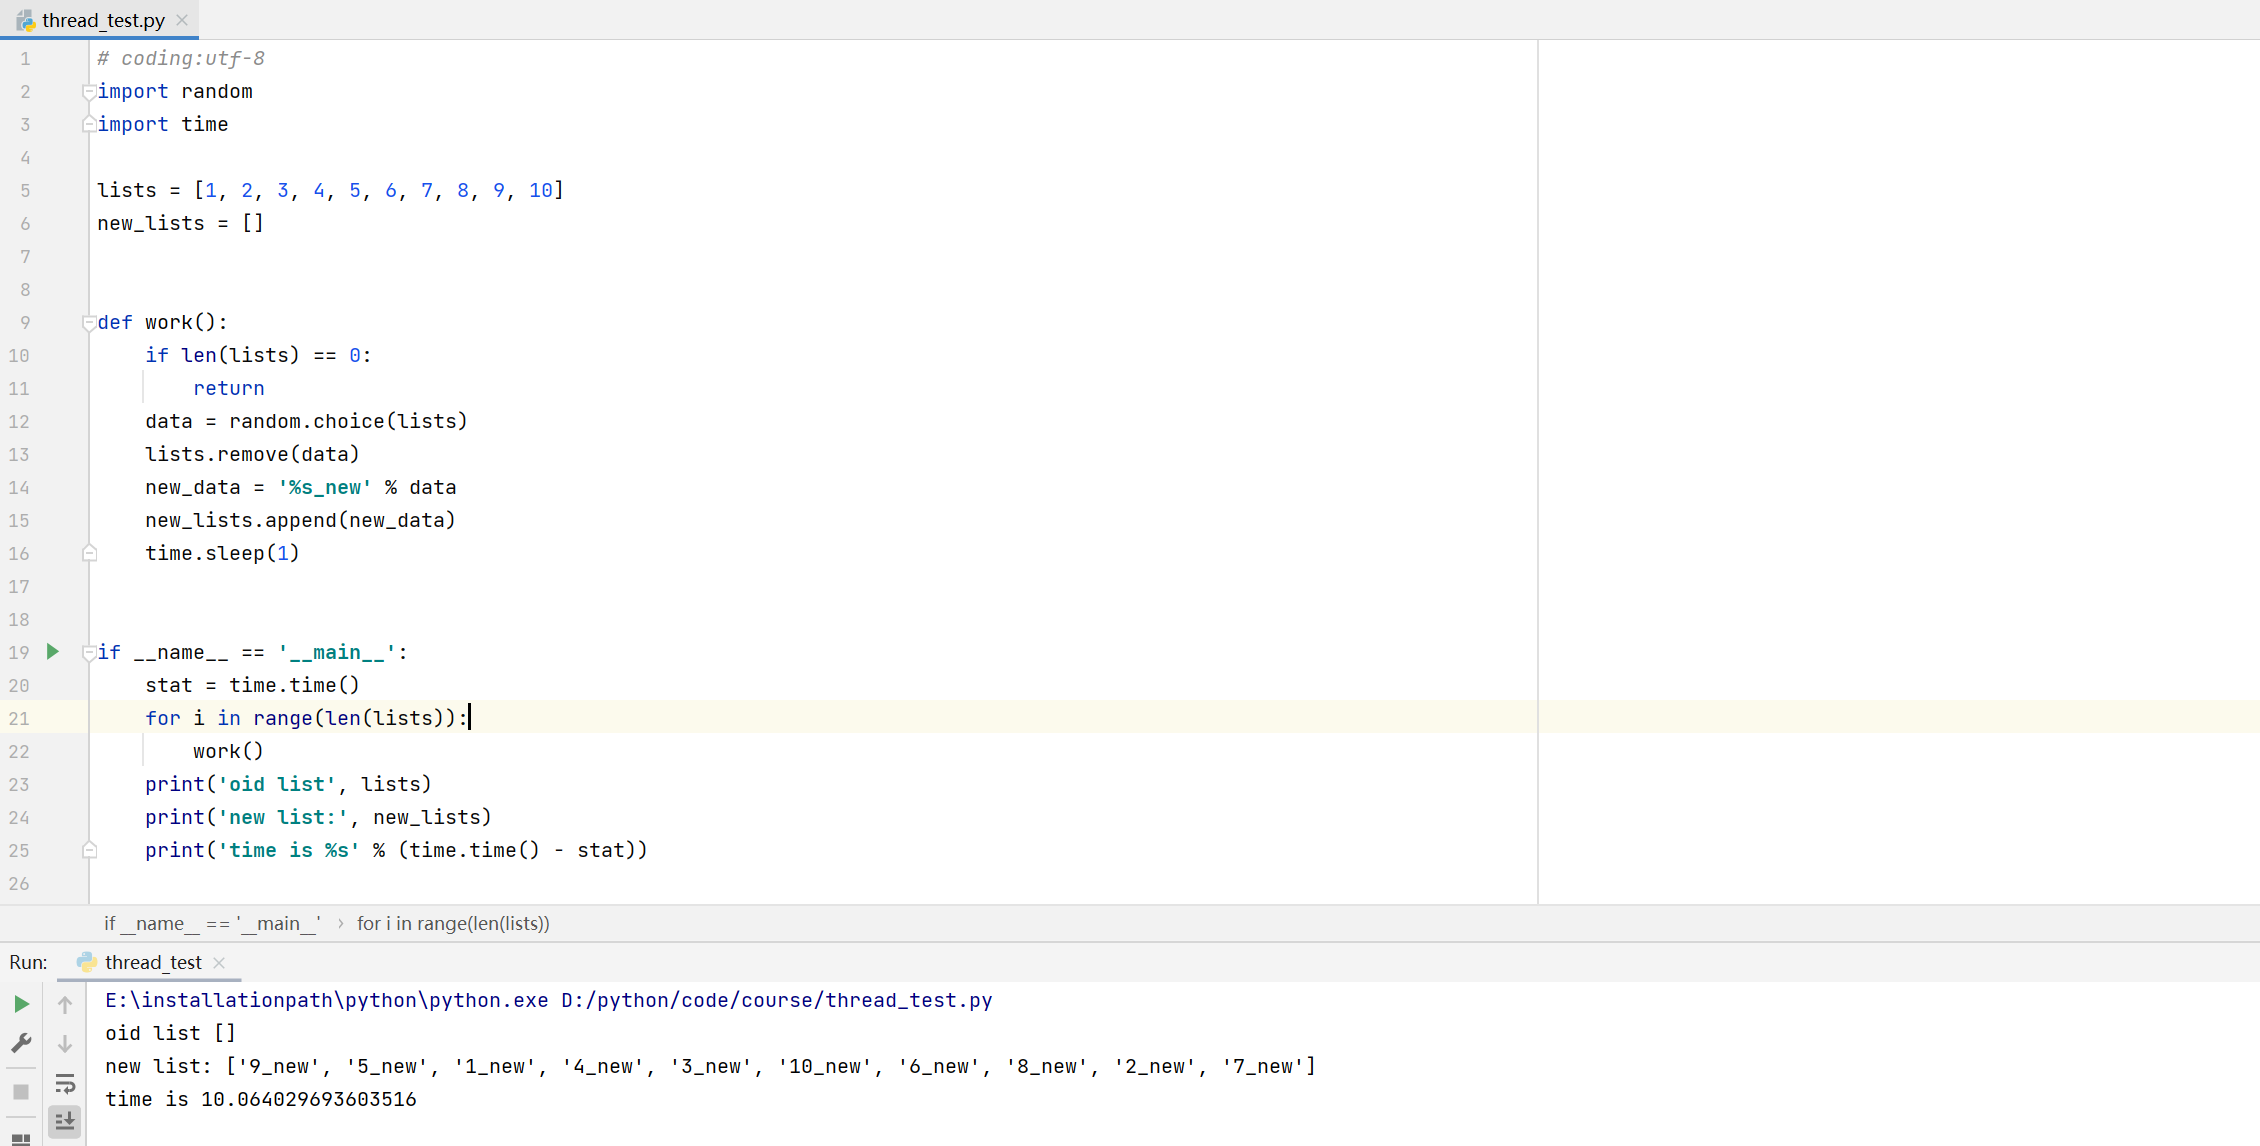Click the Python file icon on thread_test.py tab
The width and height of the screenshot is (2260, 1146).
tap(25, 20)
